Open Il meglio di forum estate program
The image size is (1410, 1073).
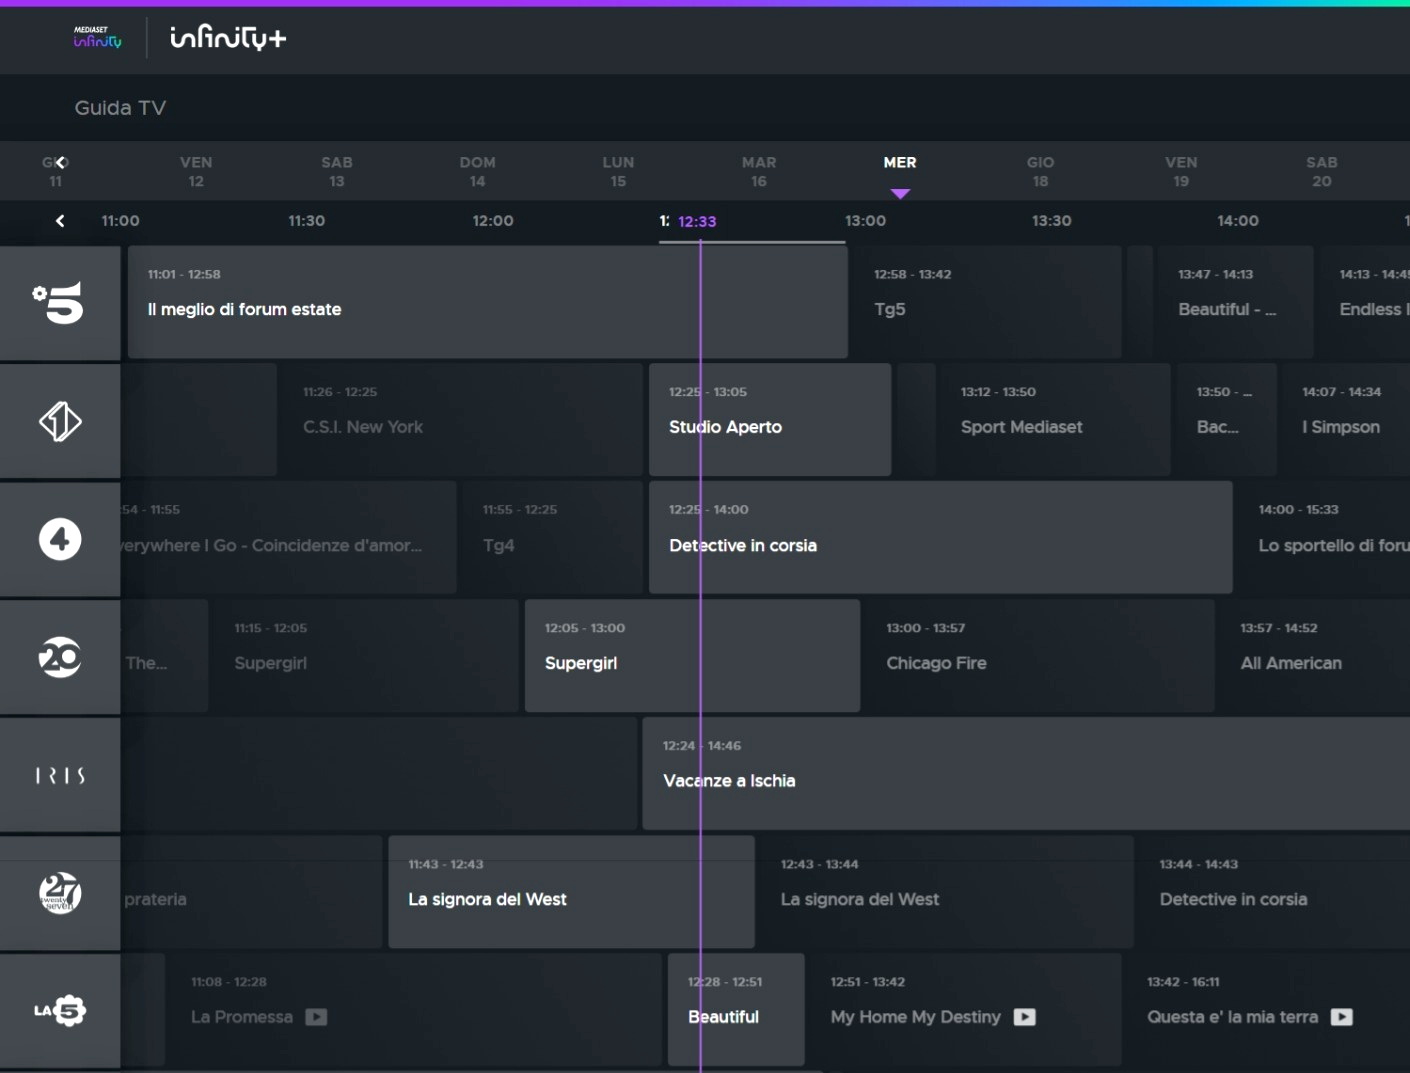coord(488,302)
